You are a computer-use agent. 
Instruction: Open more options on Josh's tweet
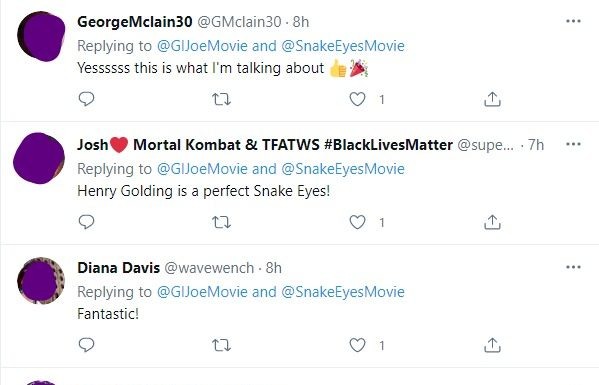573,144
